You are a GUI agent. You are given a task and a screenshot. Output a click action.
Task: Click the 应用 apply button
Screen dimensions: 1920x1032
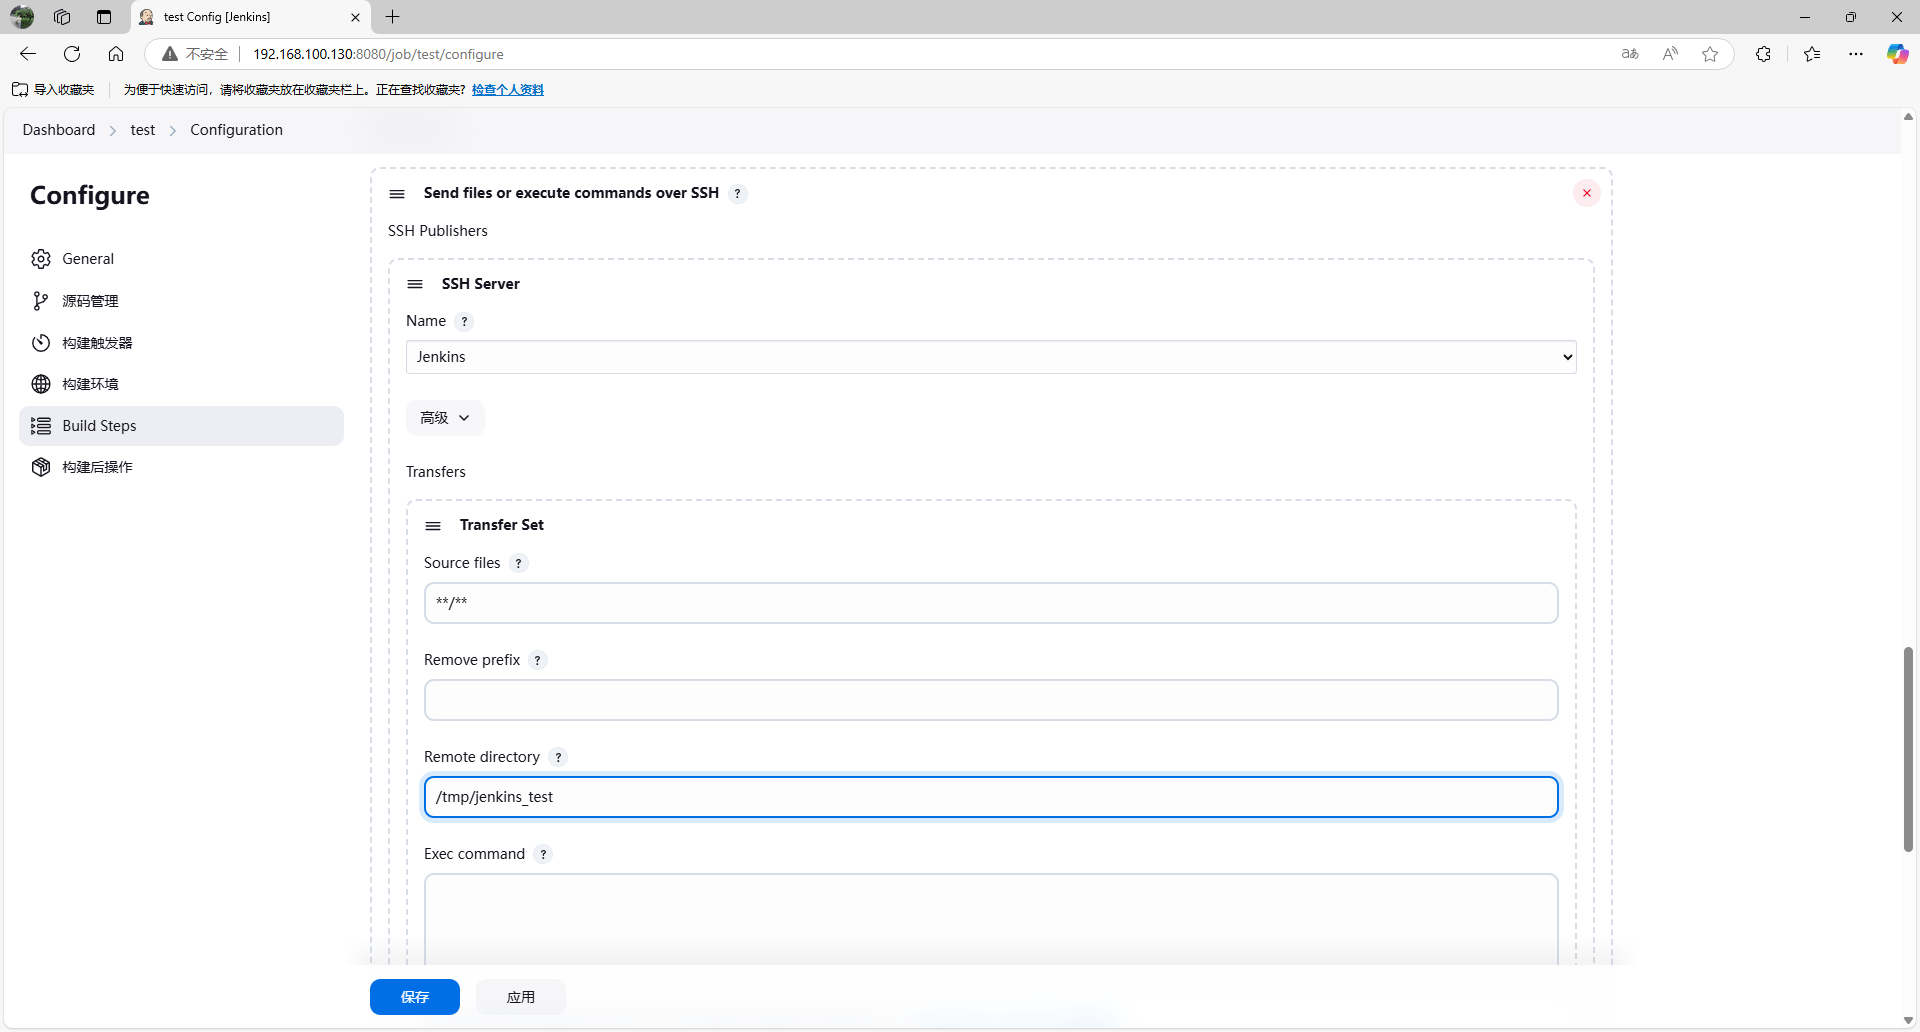[520, 997]
